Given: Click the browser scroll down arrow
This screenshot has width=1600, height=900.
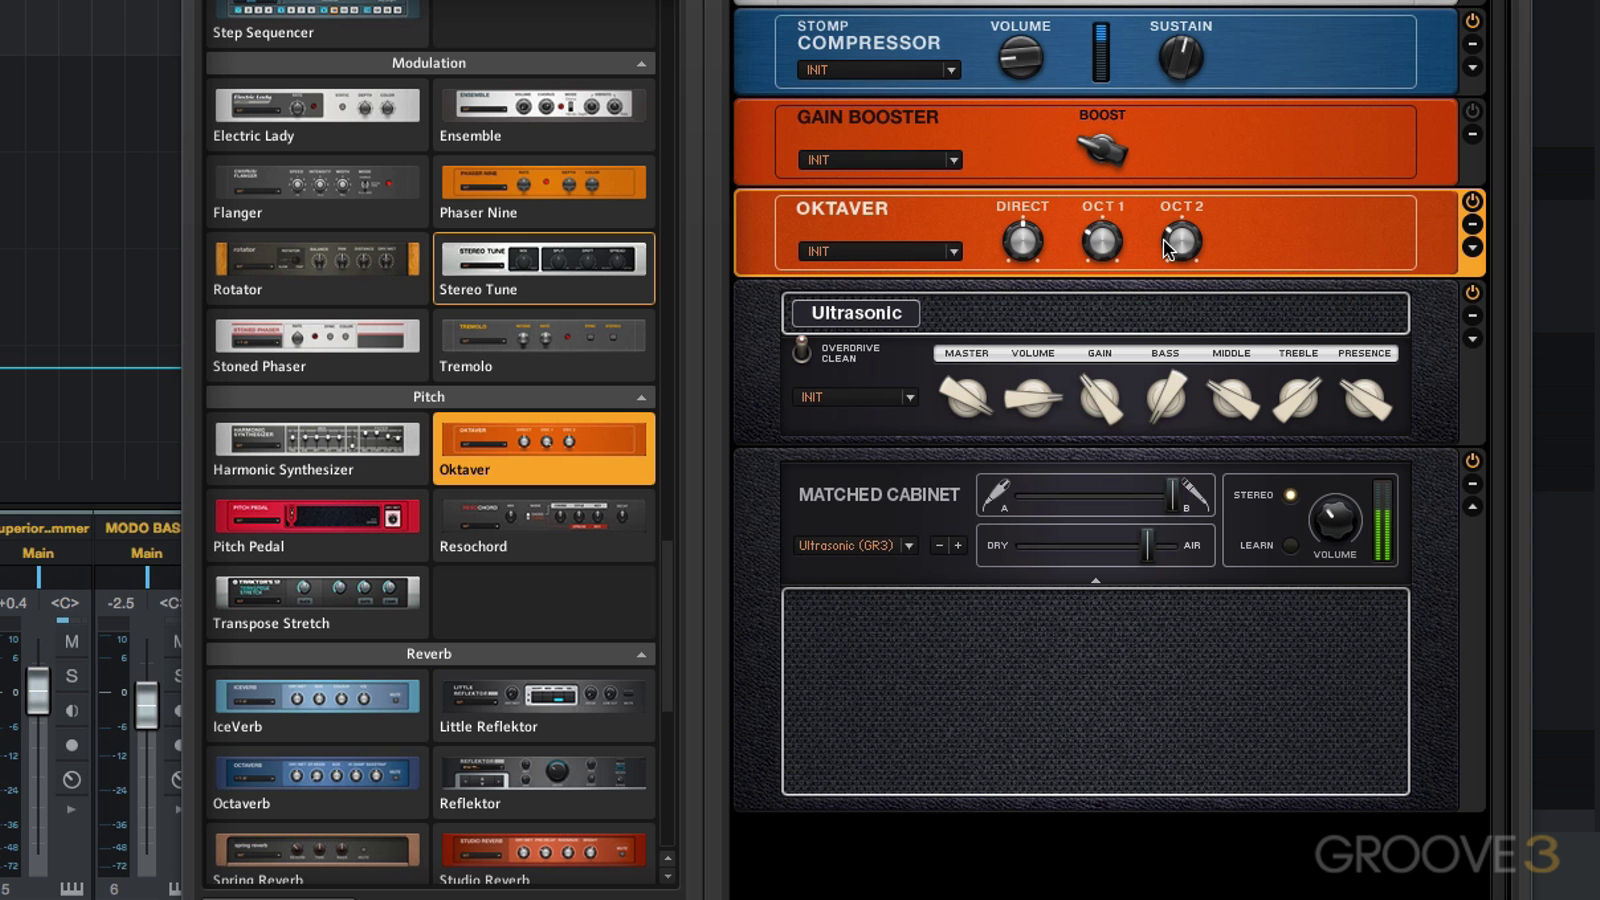Looking at the screenshot, I should pyautogui.click(x=668, y=877).
